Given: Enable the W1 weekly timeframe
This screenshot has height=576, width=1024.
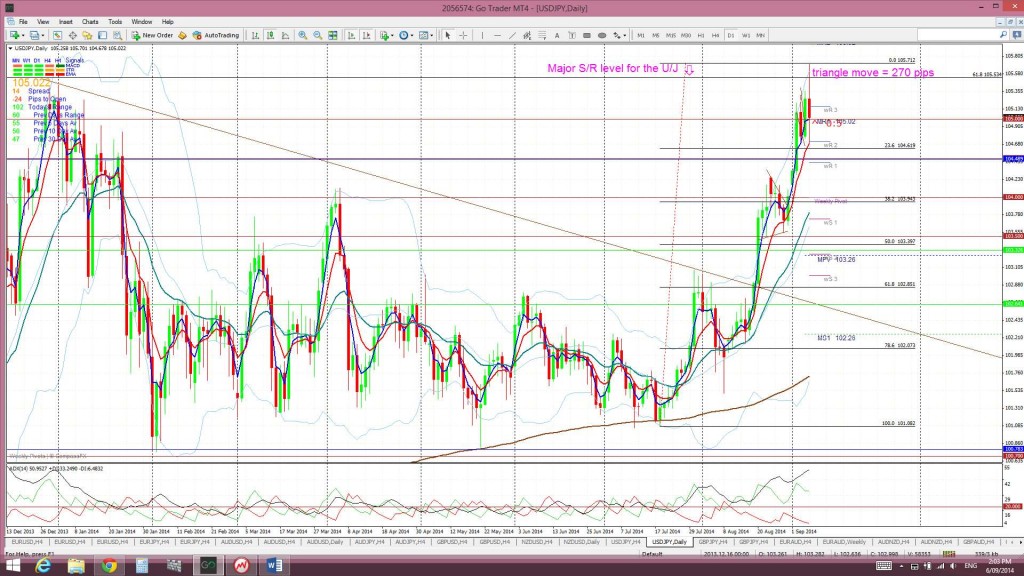Looking at the screenshot, I should [746, 35].
